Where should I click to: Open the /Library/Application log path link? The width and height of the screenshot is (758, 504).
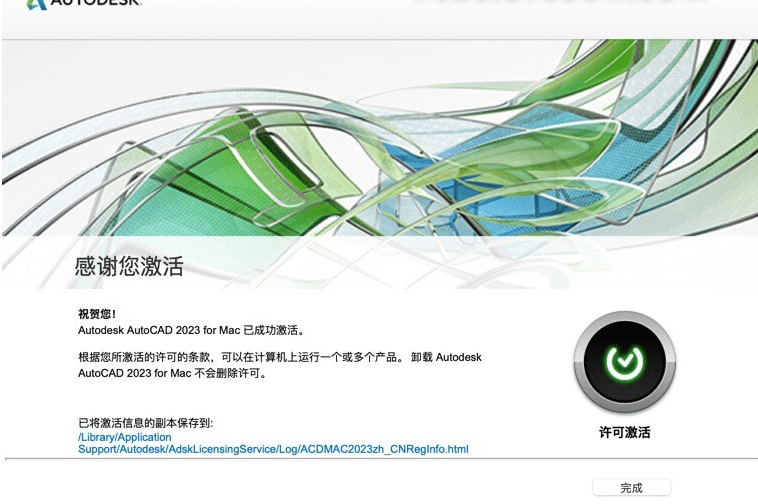coord(124,437)
